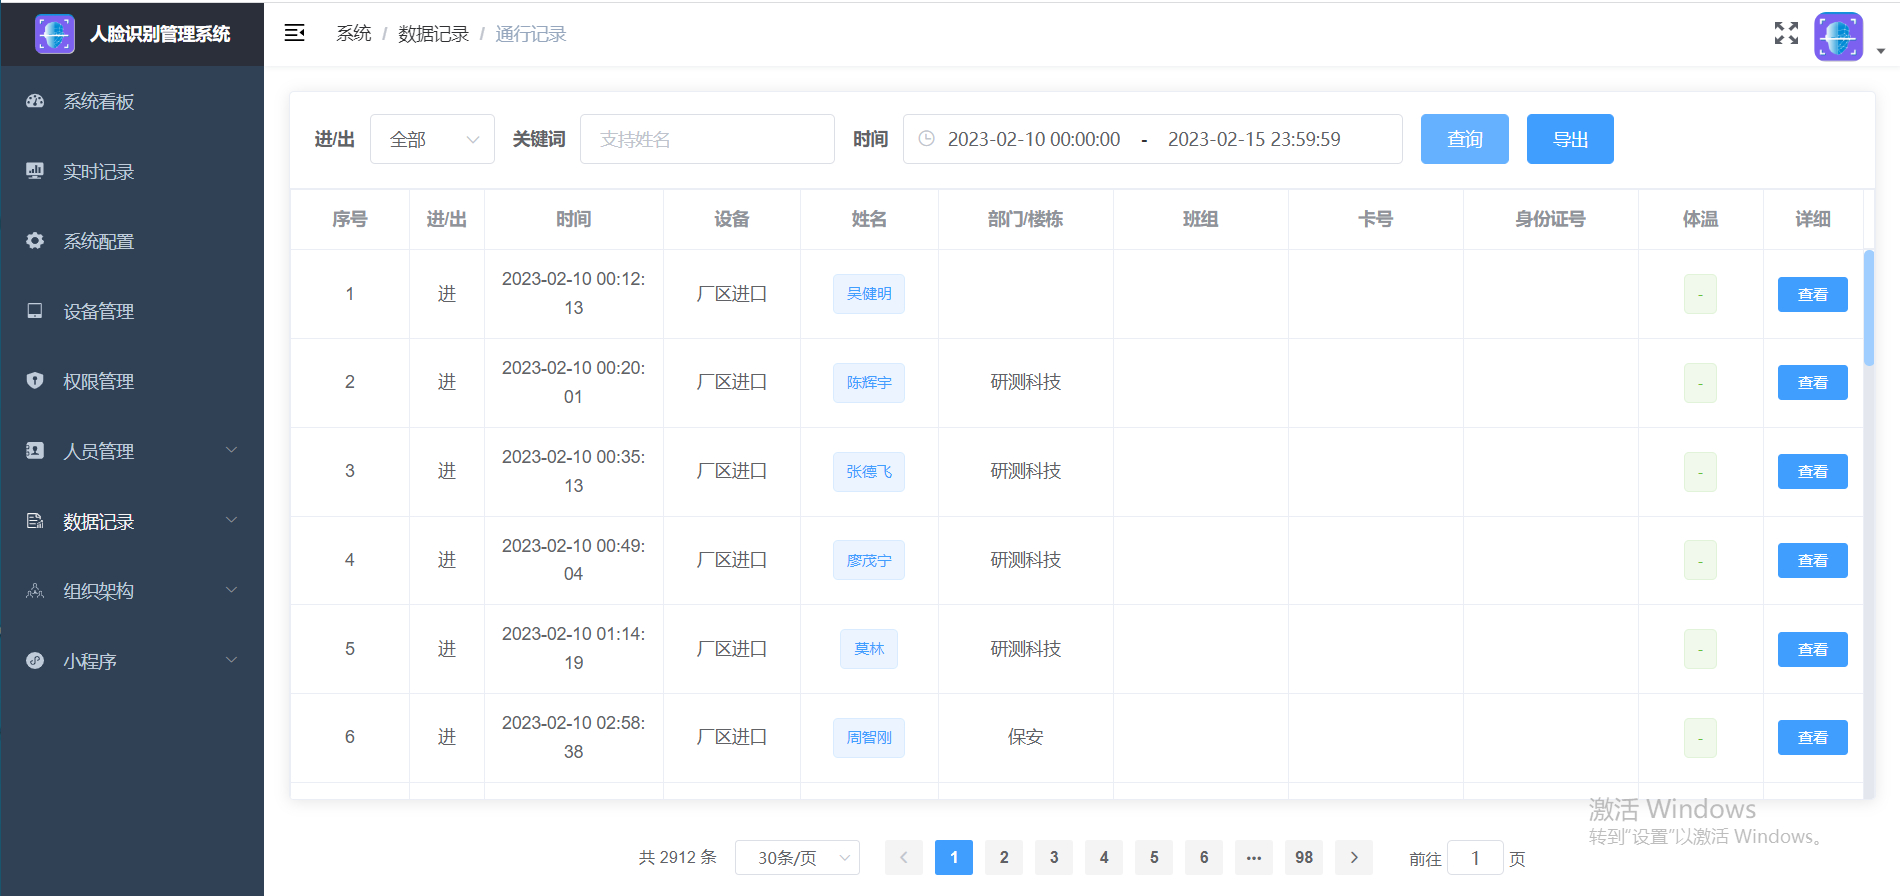
Task: Open 设备管理 menu item
Action: pyautogui.click(x=132, y=311)
